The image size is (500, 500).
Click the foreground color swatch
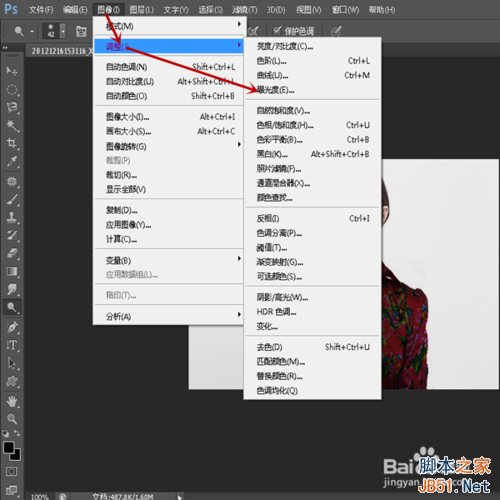pos(8,447)
